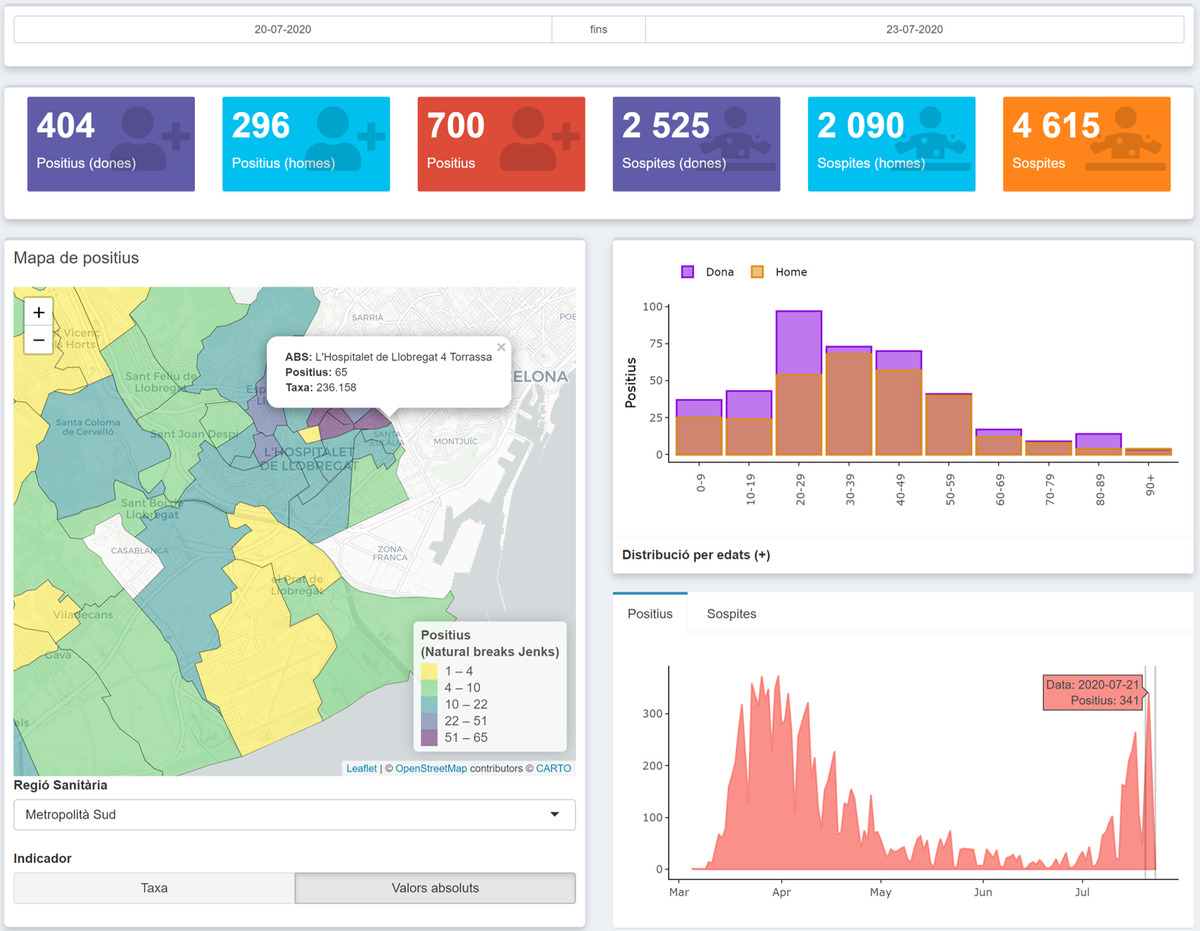Image resolution: width=1200 pixels, height=931 pixels.
Task: Click the purple 51 – 65 legend swatch
Action: pyautogui.click(x=429, y=738)
